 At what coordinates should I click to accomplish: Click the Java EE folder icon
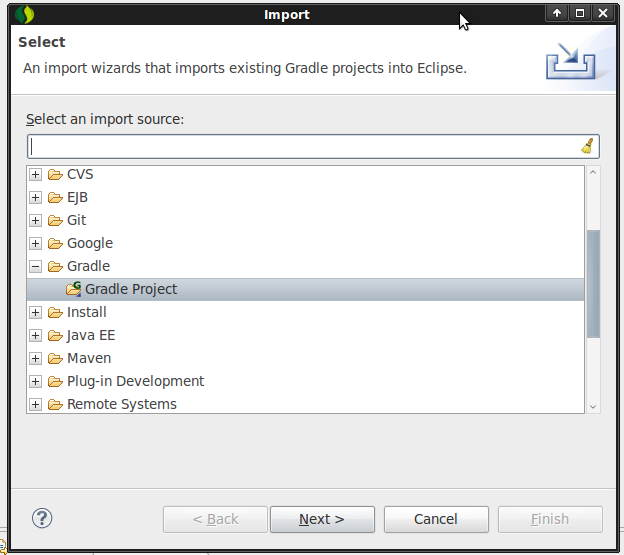pyautogui.click(x=55, y=335)
